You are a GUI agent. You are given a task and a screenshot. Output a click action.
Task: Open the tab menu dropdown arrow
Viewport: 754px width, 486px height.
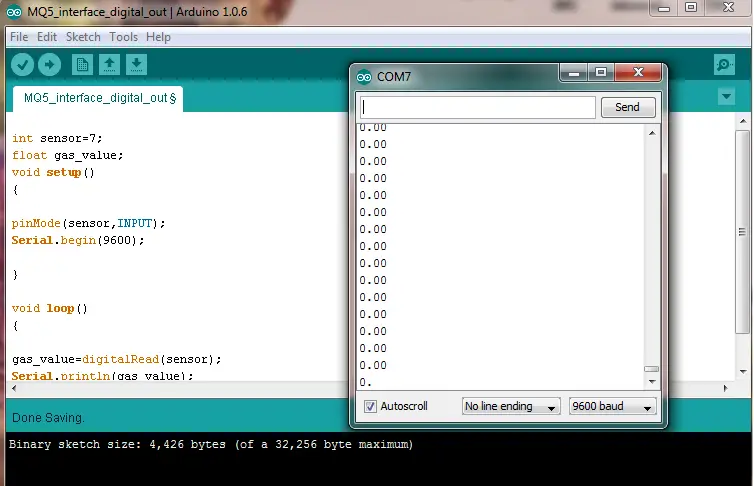point(727,97)
